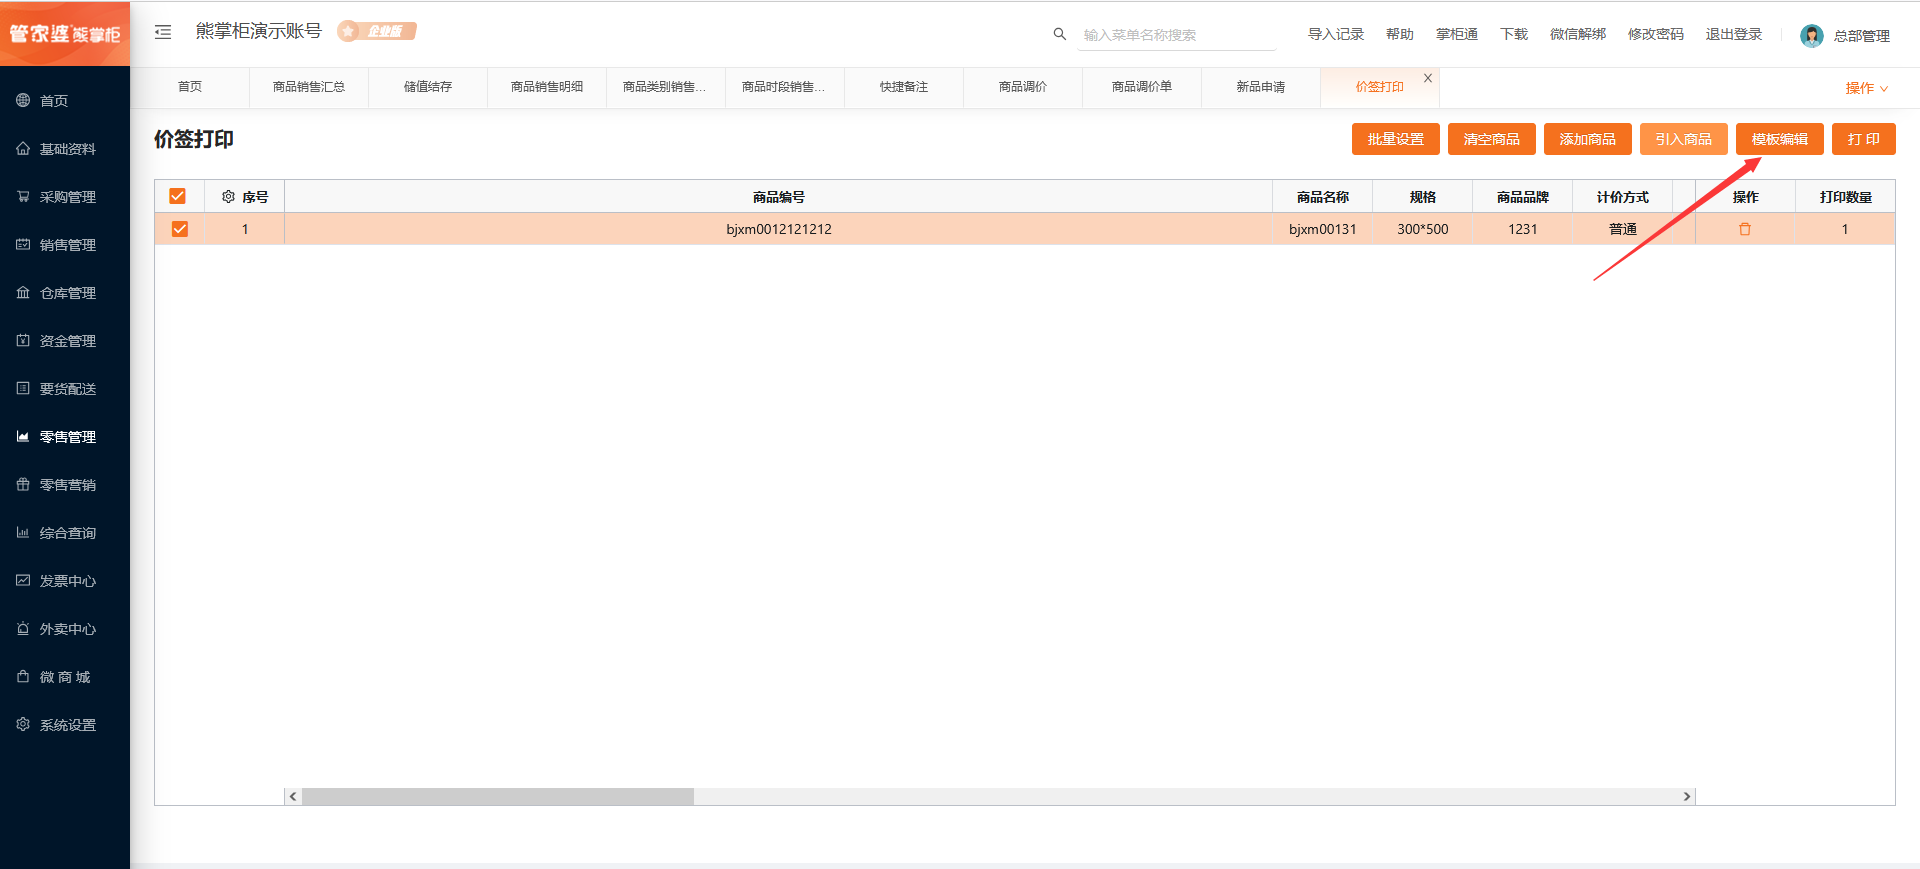The width and height of the screenshot is (1920, 869).
Task: Click the 批量设置 button
Action: tap(1395, 139)
